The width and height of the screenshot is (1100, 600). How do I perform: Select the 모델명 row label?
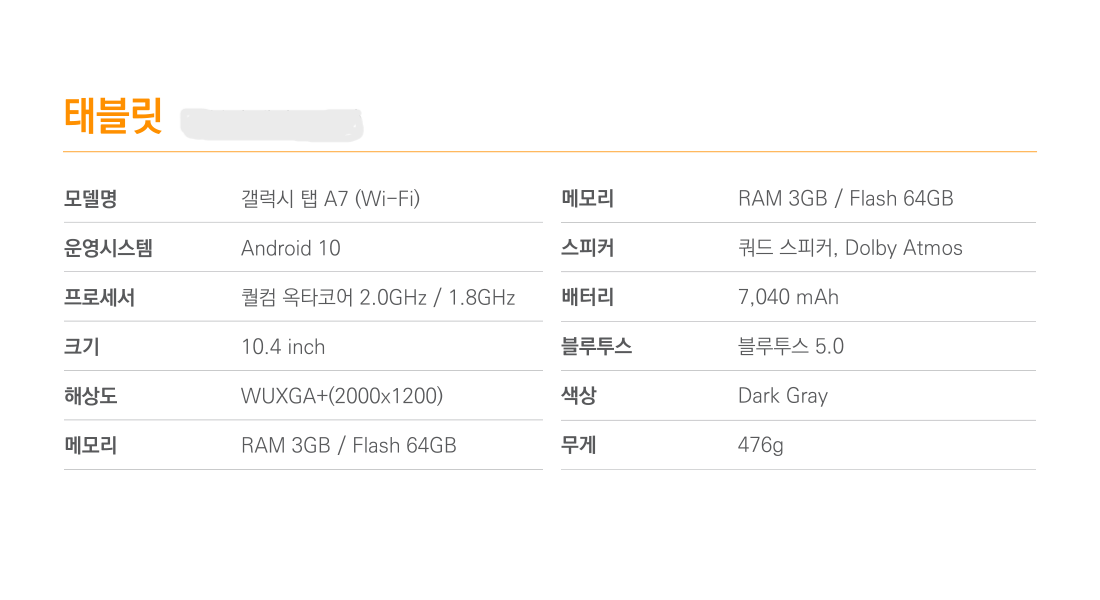(x=91, y=199)
